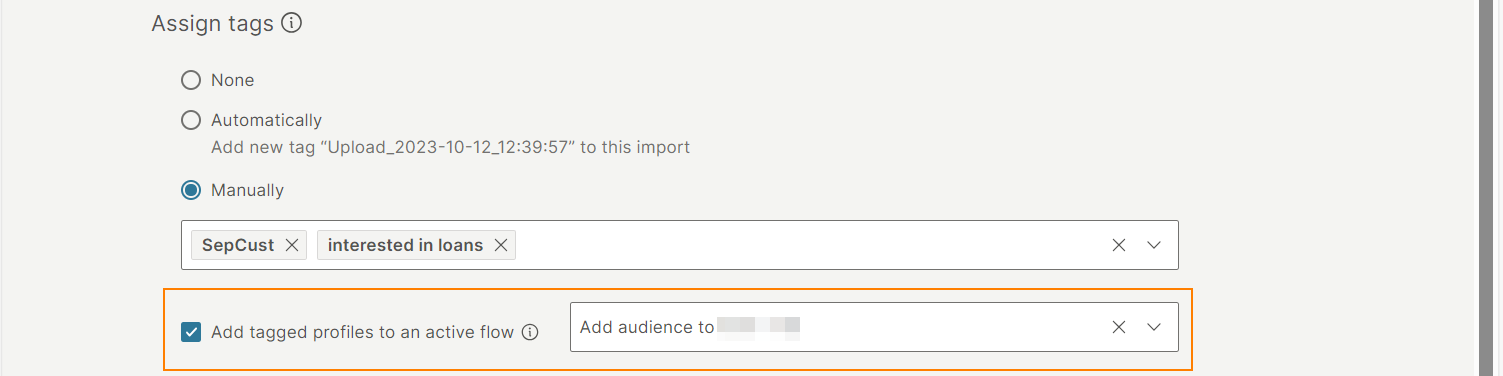This screenshot has height=376, width=1503.
Task: Remove the interested in loans tag
Action: pos(501,245)
